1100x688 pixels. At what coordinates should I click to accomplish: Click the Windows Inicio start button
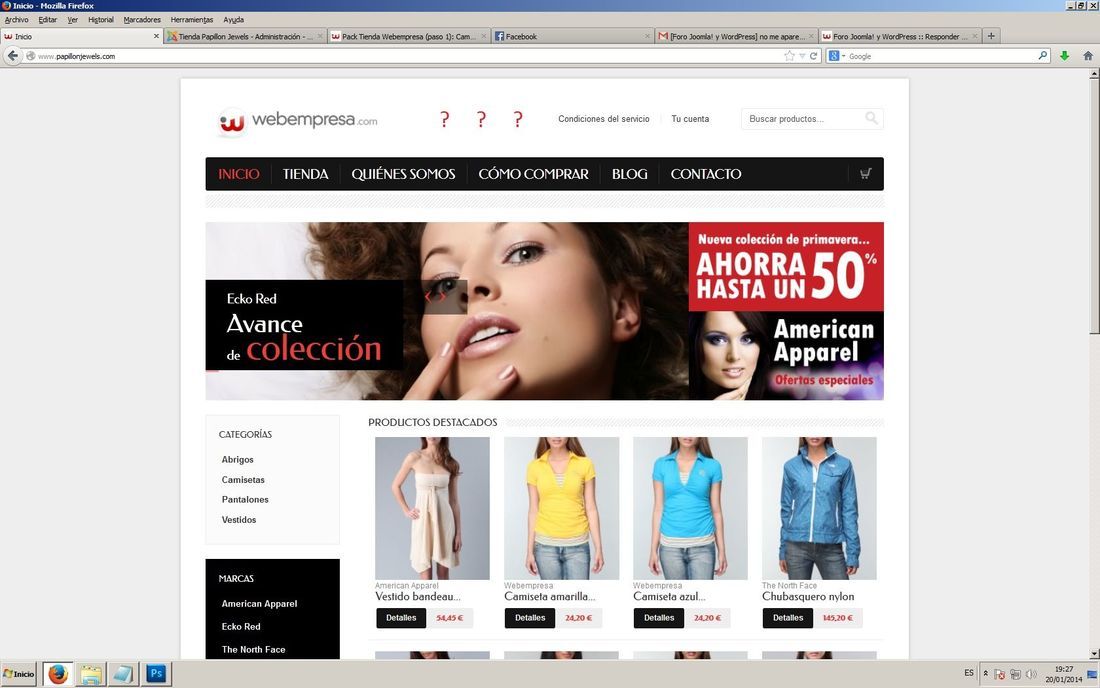click(x=19, y=674)
